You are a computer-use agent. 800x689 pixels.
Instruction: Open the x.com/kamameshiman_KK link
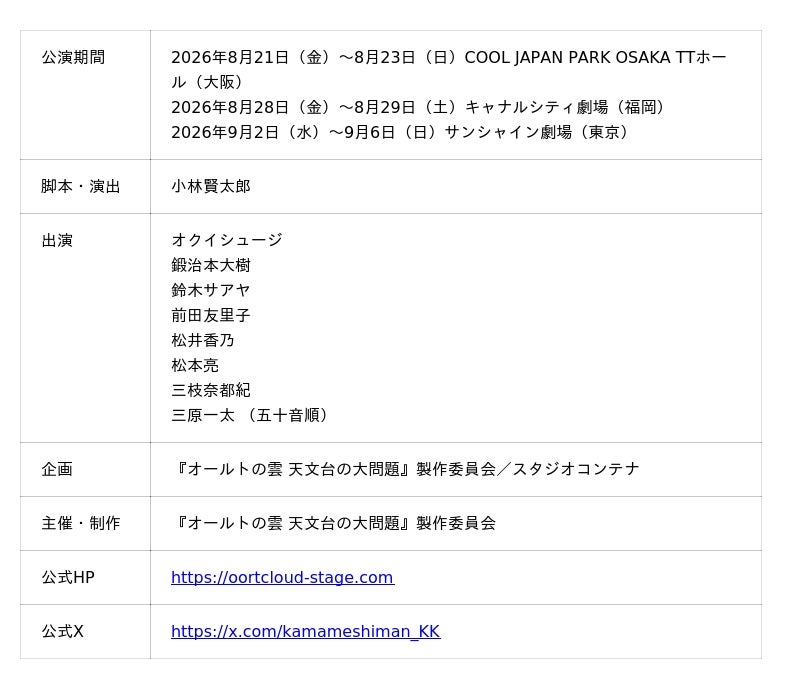click(x=305, y=631)
